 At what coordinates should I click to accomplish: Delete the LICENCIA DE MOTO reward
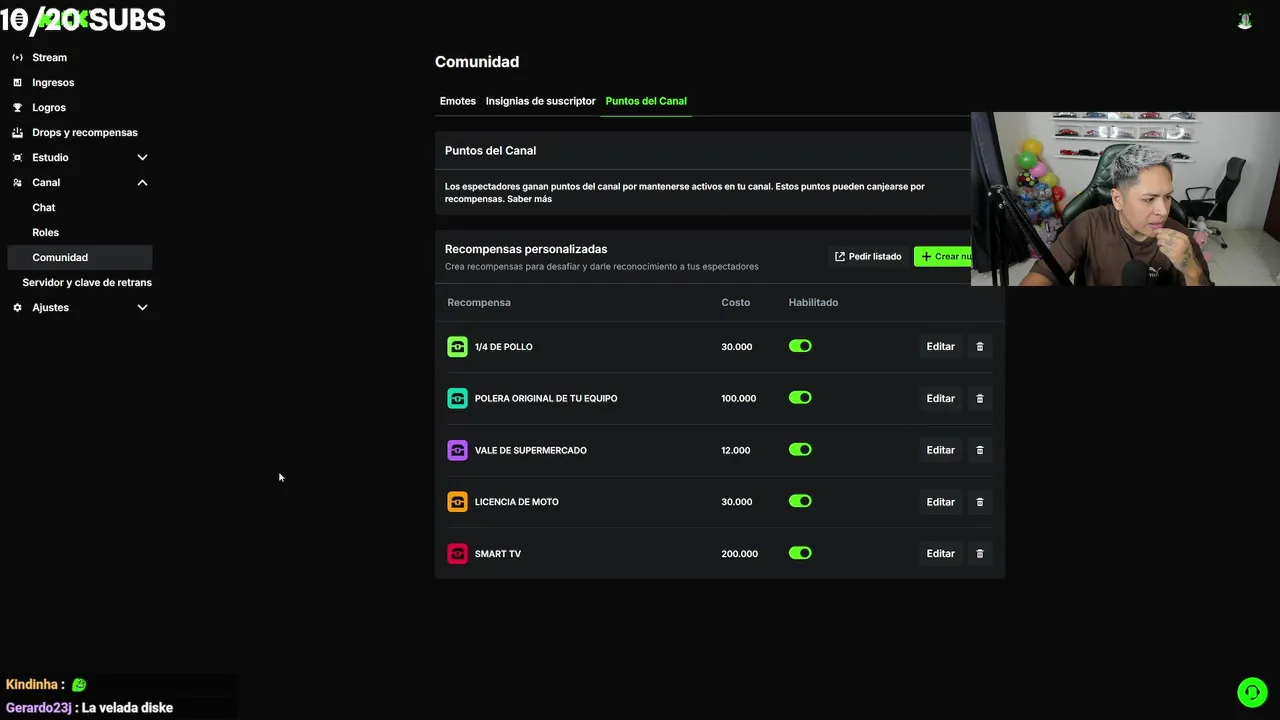(980, 502)
